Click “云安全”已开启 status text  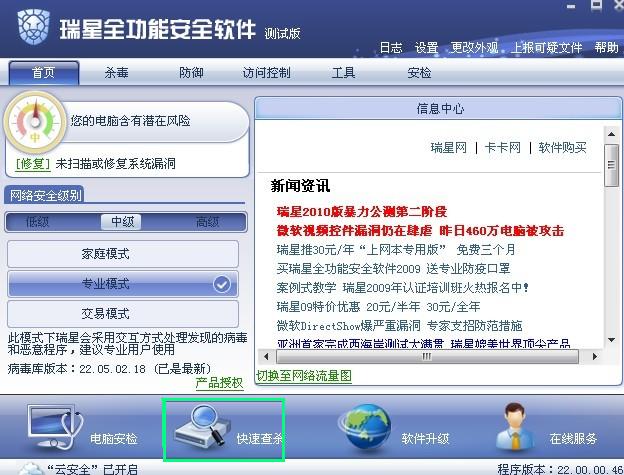(x=92, y=469)
